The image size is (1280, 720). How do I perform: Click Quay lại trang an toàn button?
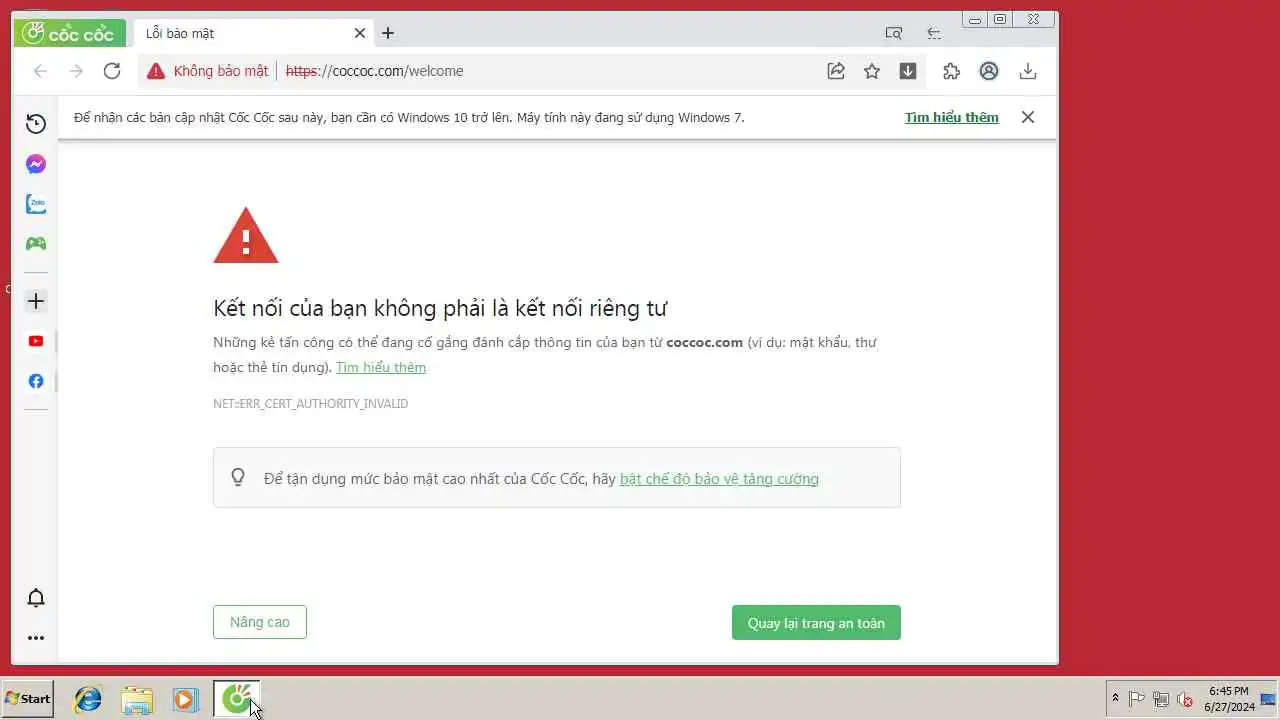(x=816, y=623)
